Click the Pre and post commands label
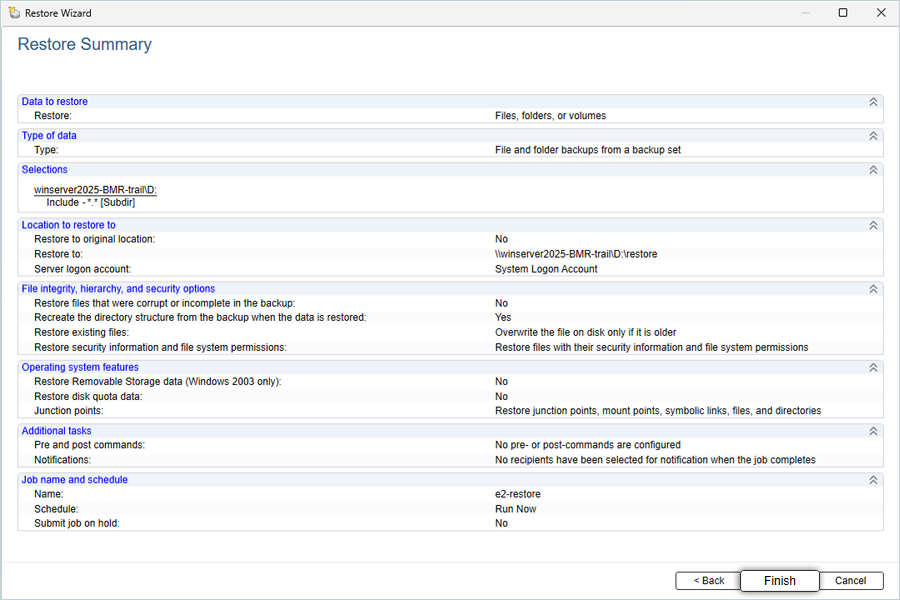The width and height of the screenshot is (900, 600). (x=90, y=445)
